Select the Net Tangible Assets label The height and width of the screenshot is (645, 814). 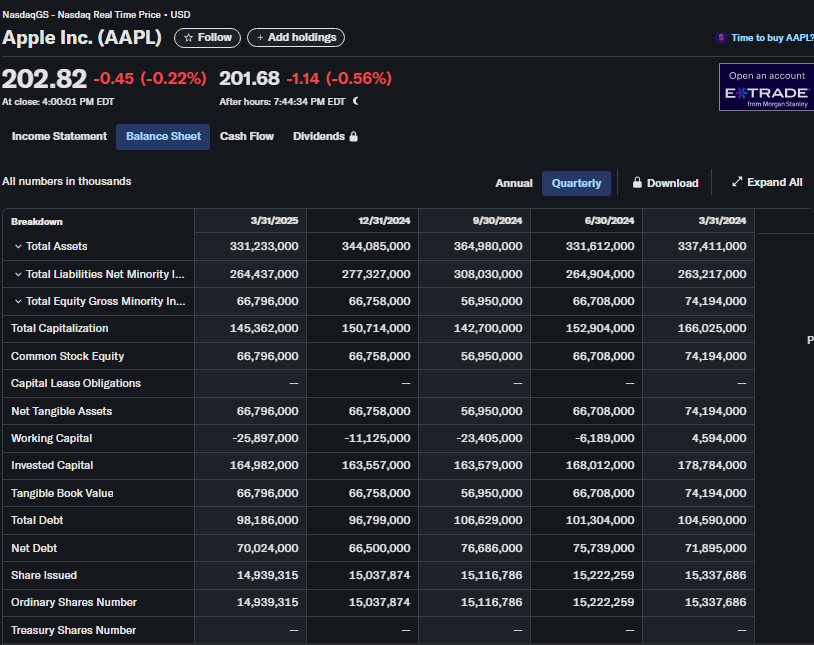(62, 411)
